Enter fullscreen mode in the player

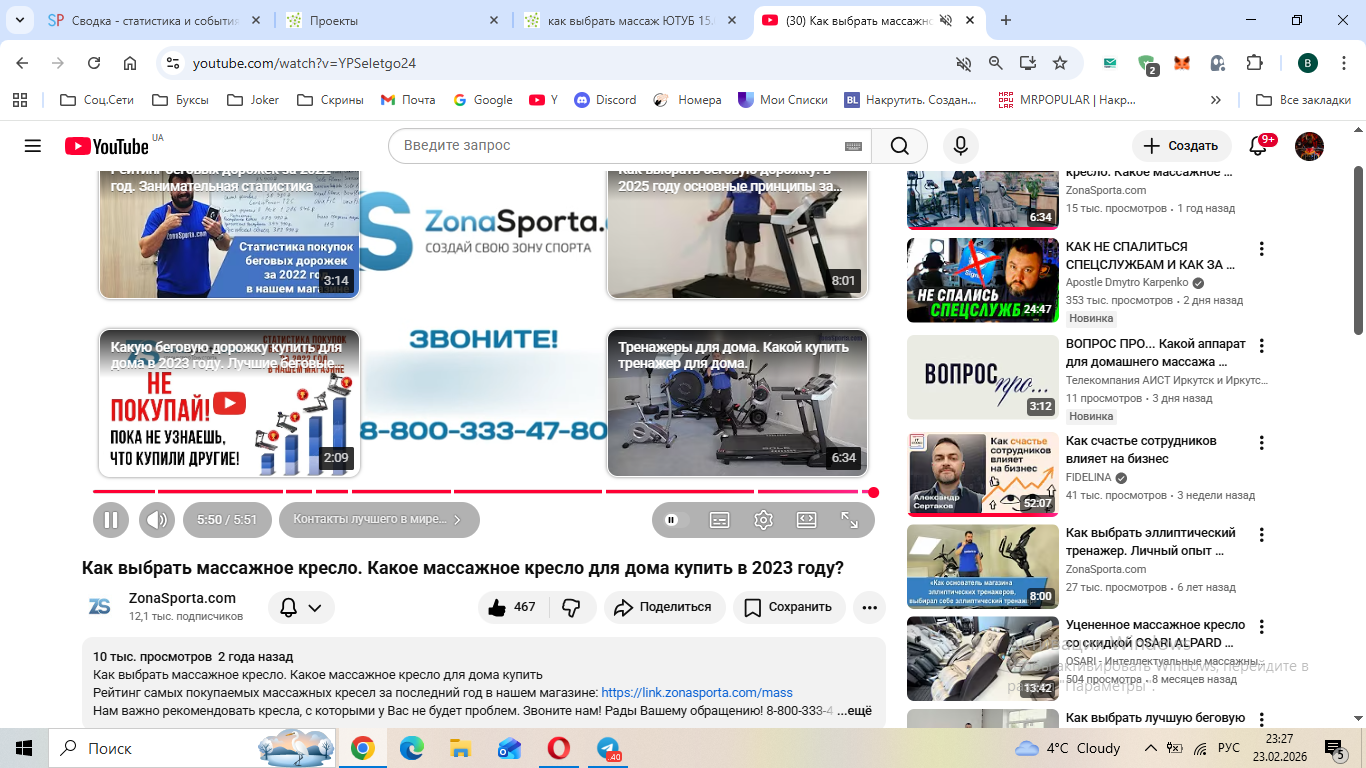pyautogui.click(x=849, y=520)
